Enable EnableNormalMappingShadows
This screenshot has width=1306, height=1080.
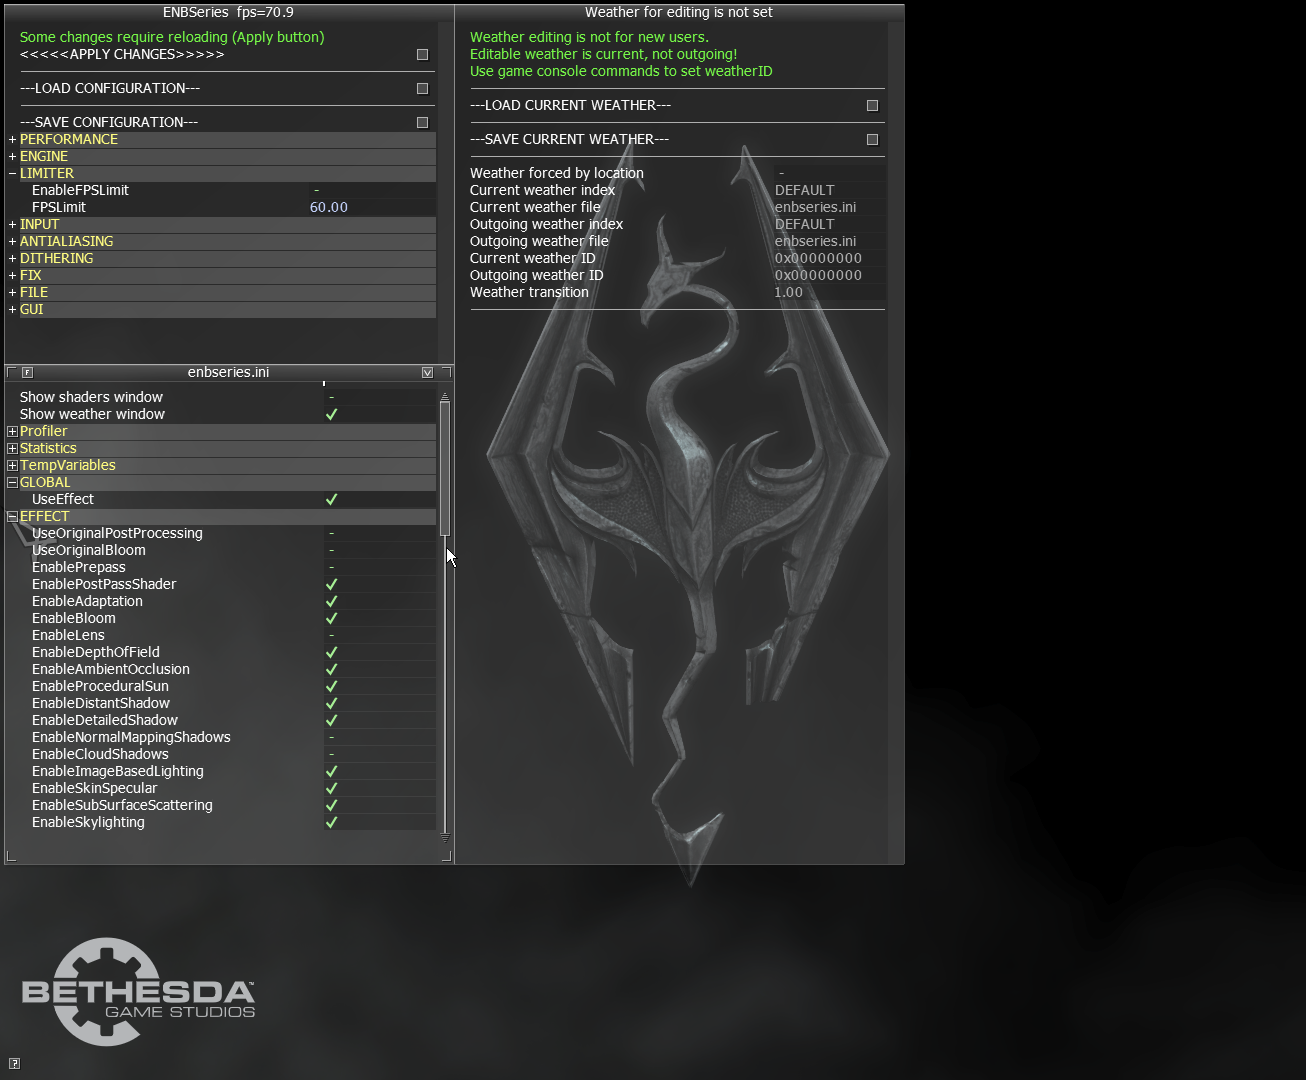coord(380,737)
